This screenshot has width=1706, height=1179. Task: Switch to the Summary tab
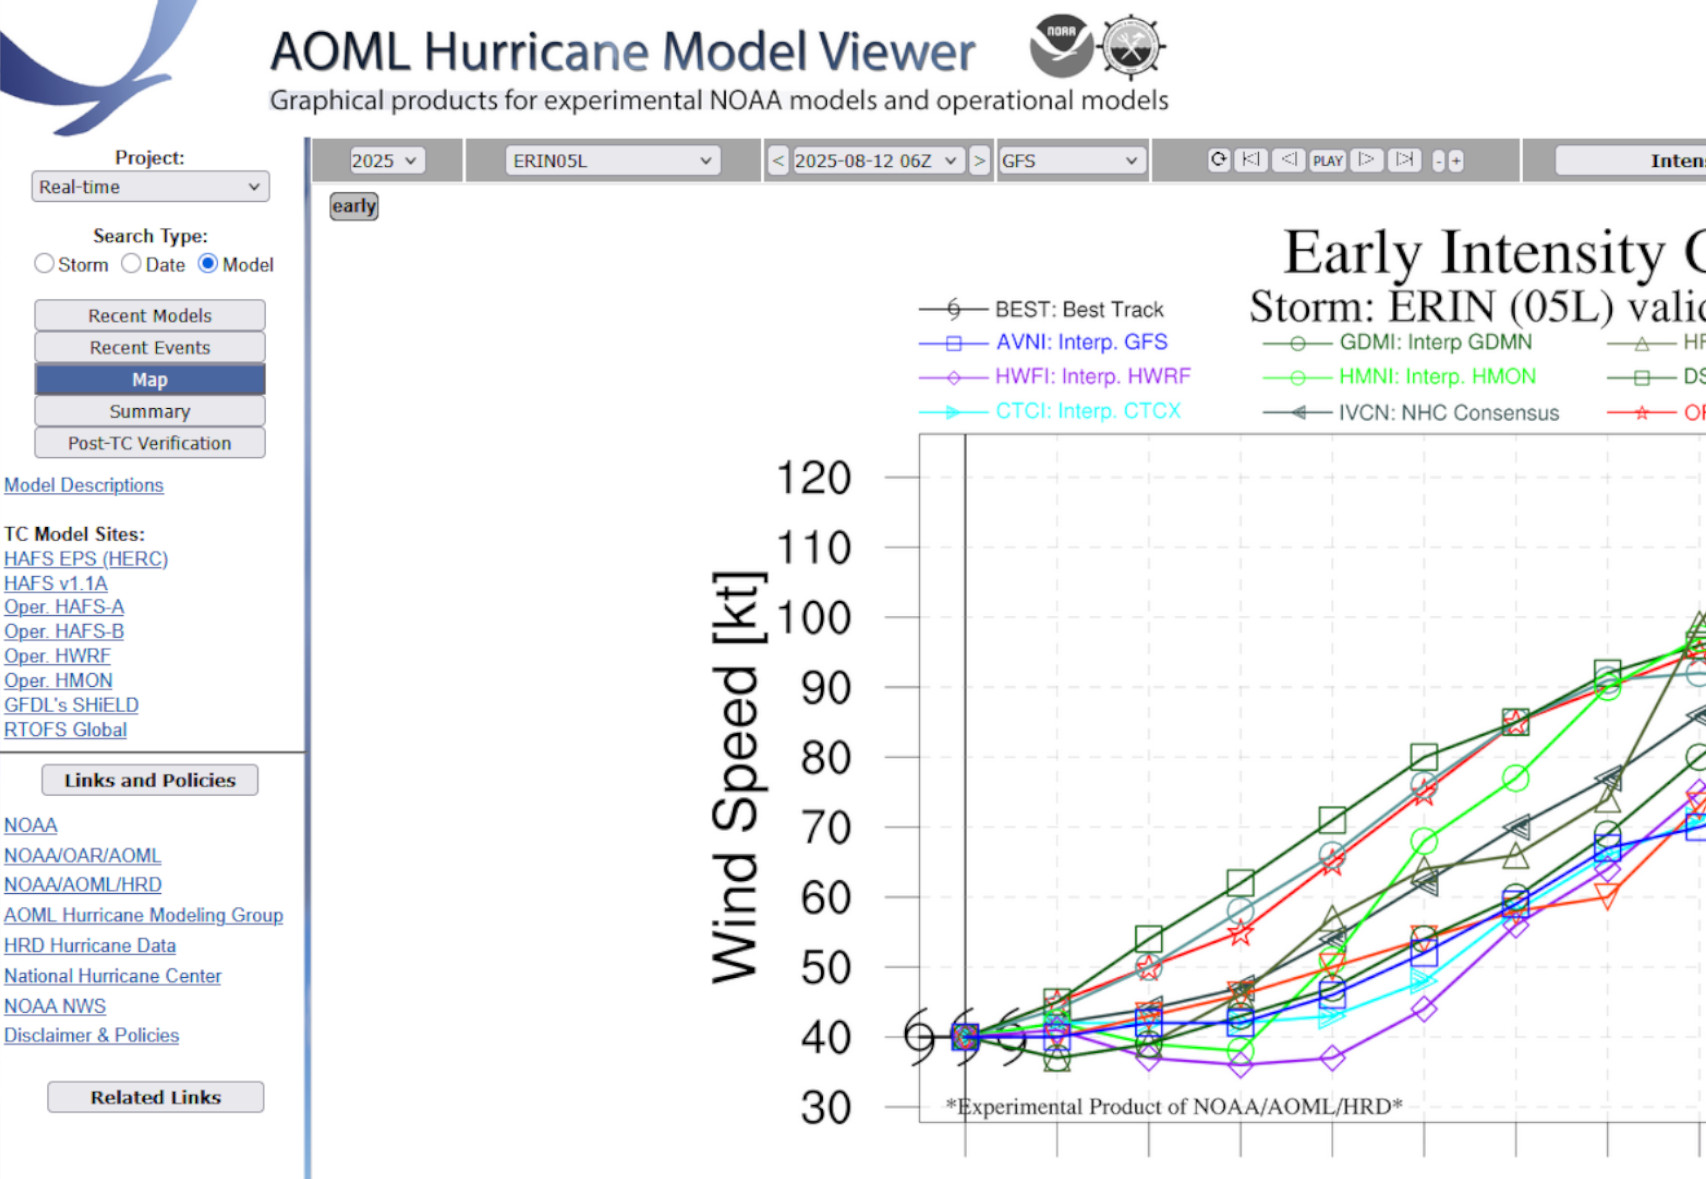(x=150, y=411)
